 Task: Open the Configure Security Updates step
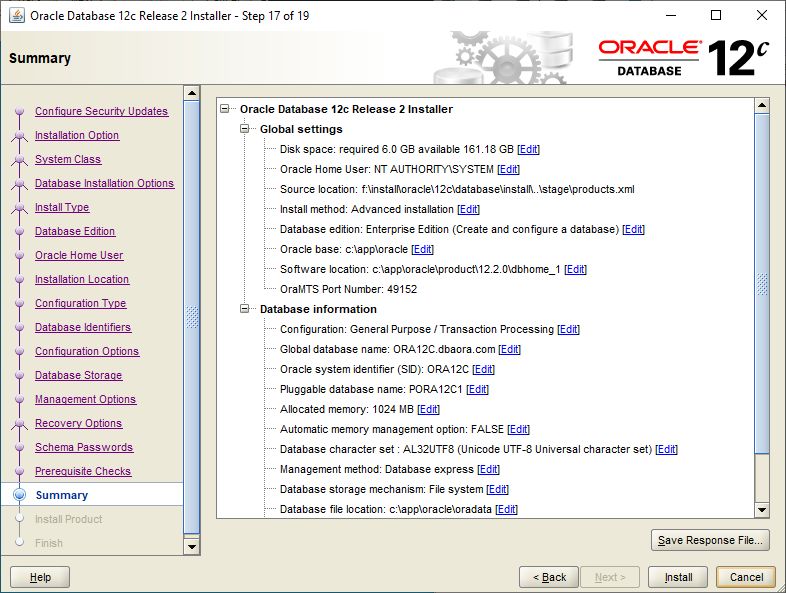(x=101, y=111)
